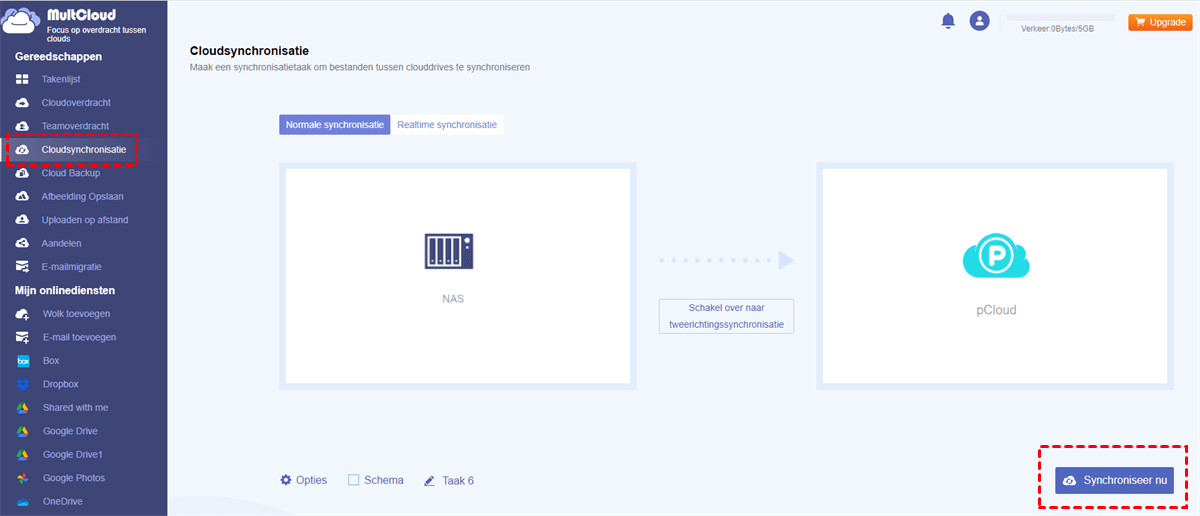Screen dimensions: 1200x516
Task: Select Cloudsynchronisatie in the sidebar
Action: [83, 150]
